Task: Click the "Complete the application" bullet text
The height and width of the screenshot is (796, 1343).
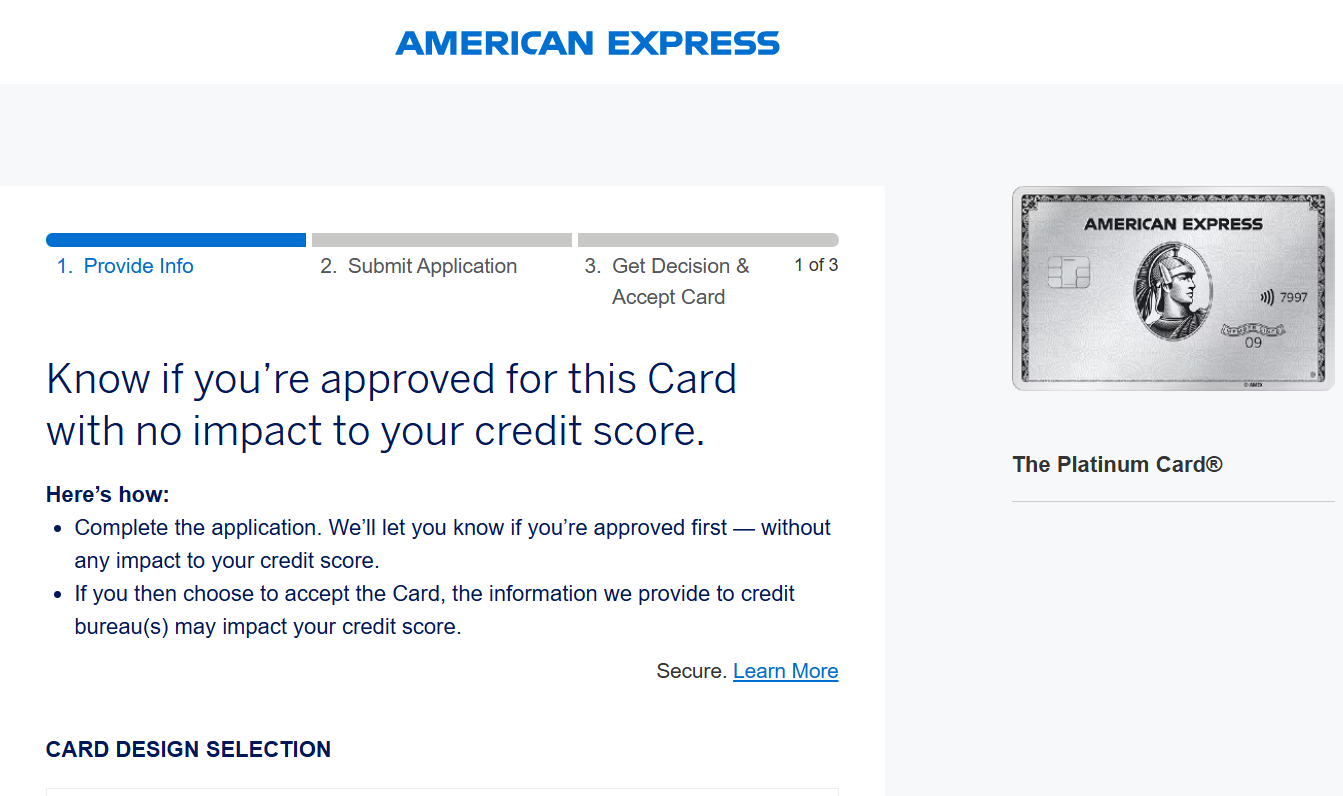Action: click(452, 543)
